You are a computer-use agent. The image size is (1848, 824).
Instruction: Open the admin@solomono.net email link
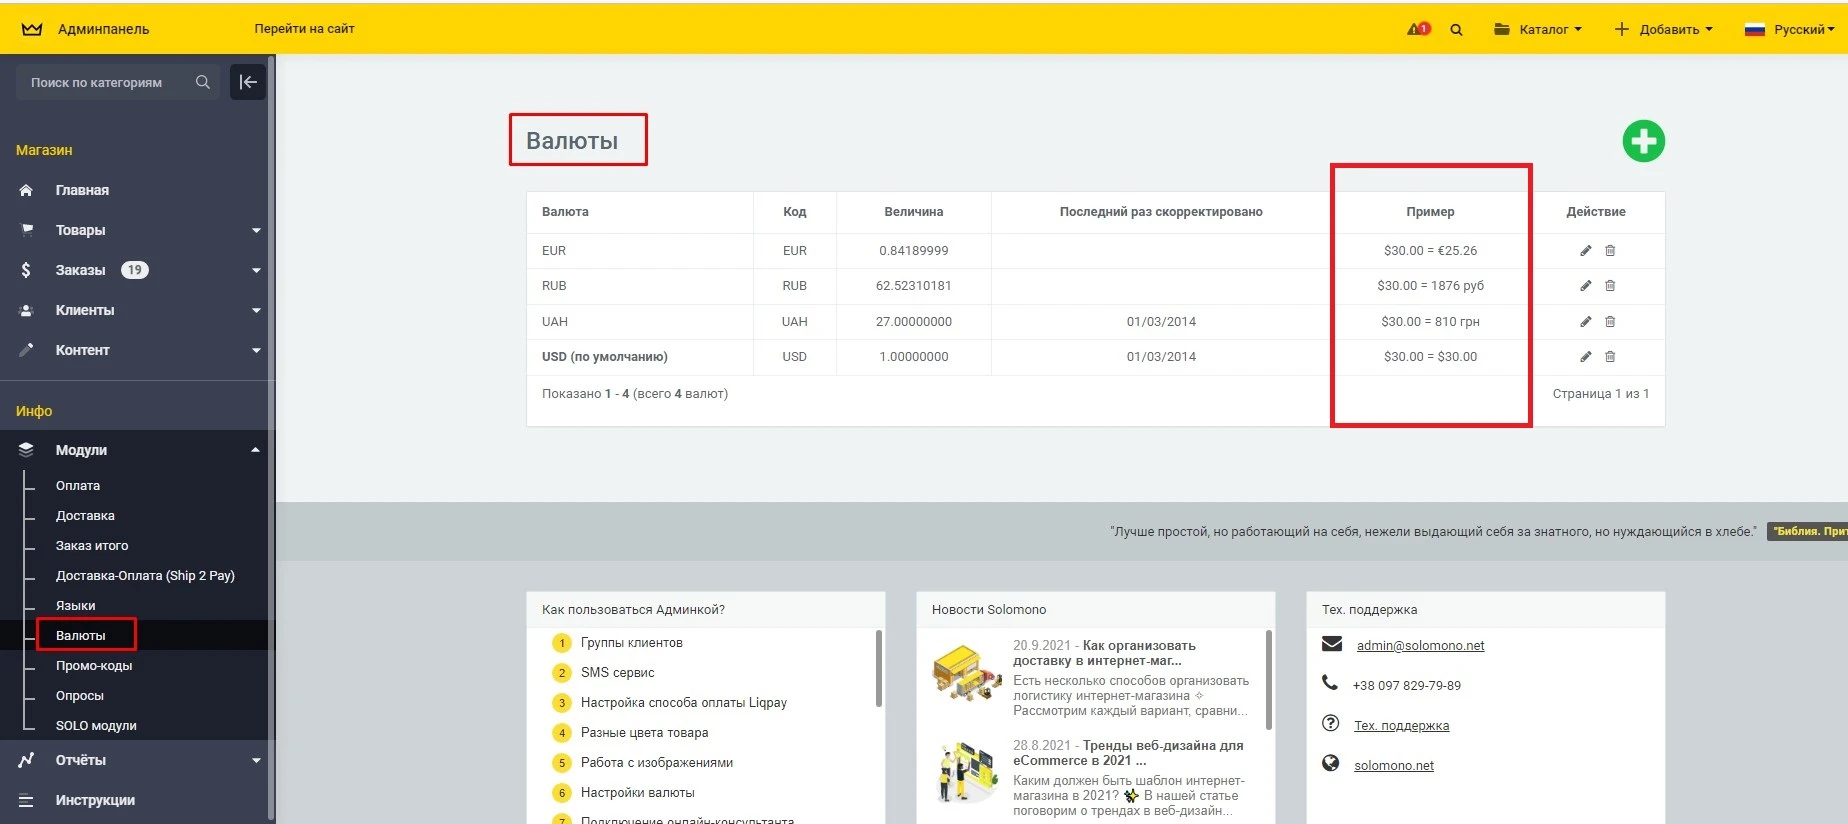pyautogui.click(x=1420, y=646)
